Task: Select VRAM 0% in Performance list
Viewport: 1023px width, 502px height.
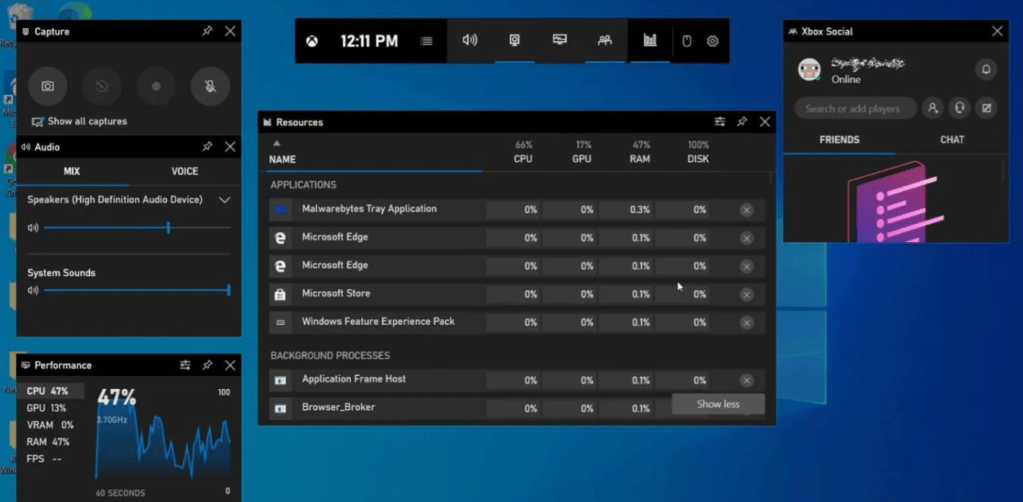Action: click(50, 425)
